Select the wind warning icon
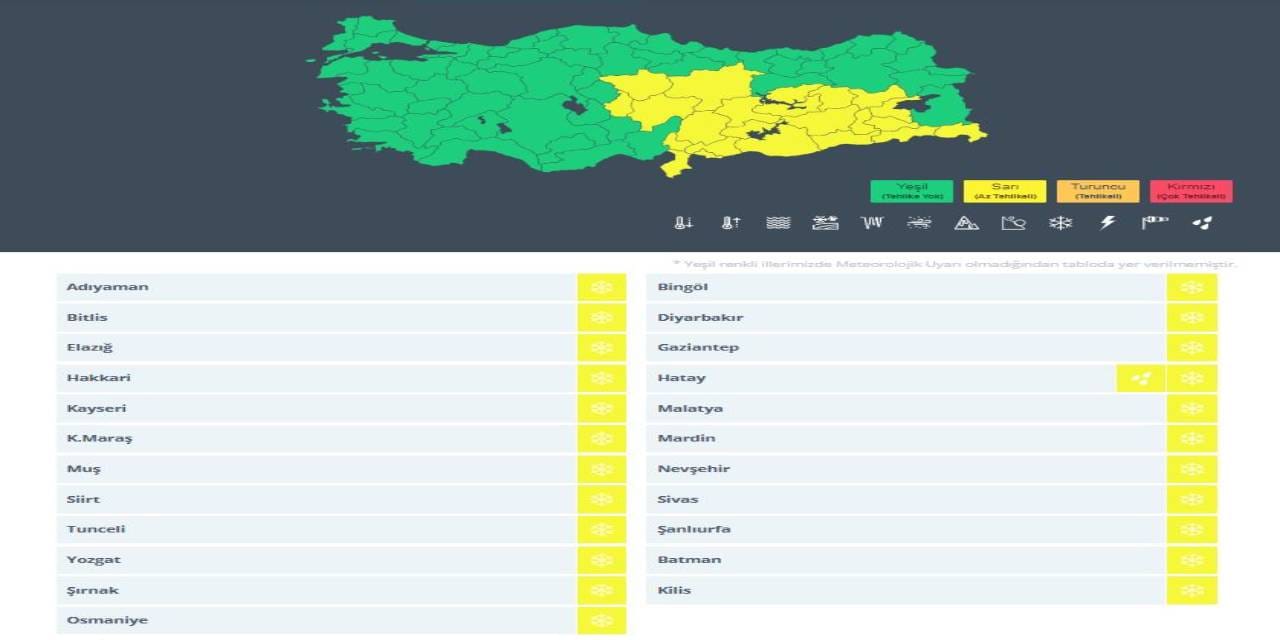The width and height of the screenshot is (1280, 640). tap(871, 222)
